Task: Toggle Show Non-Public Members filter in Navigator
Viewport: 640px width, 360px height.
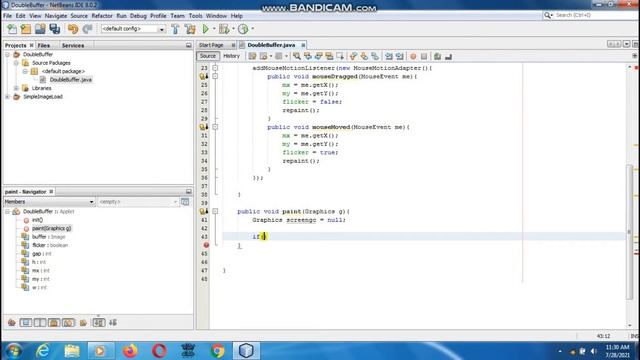Action: (x=54, y=323)
